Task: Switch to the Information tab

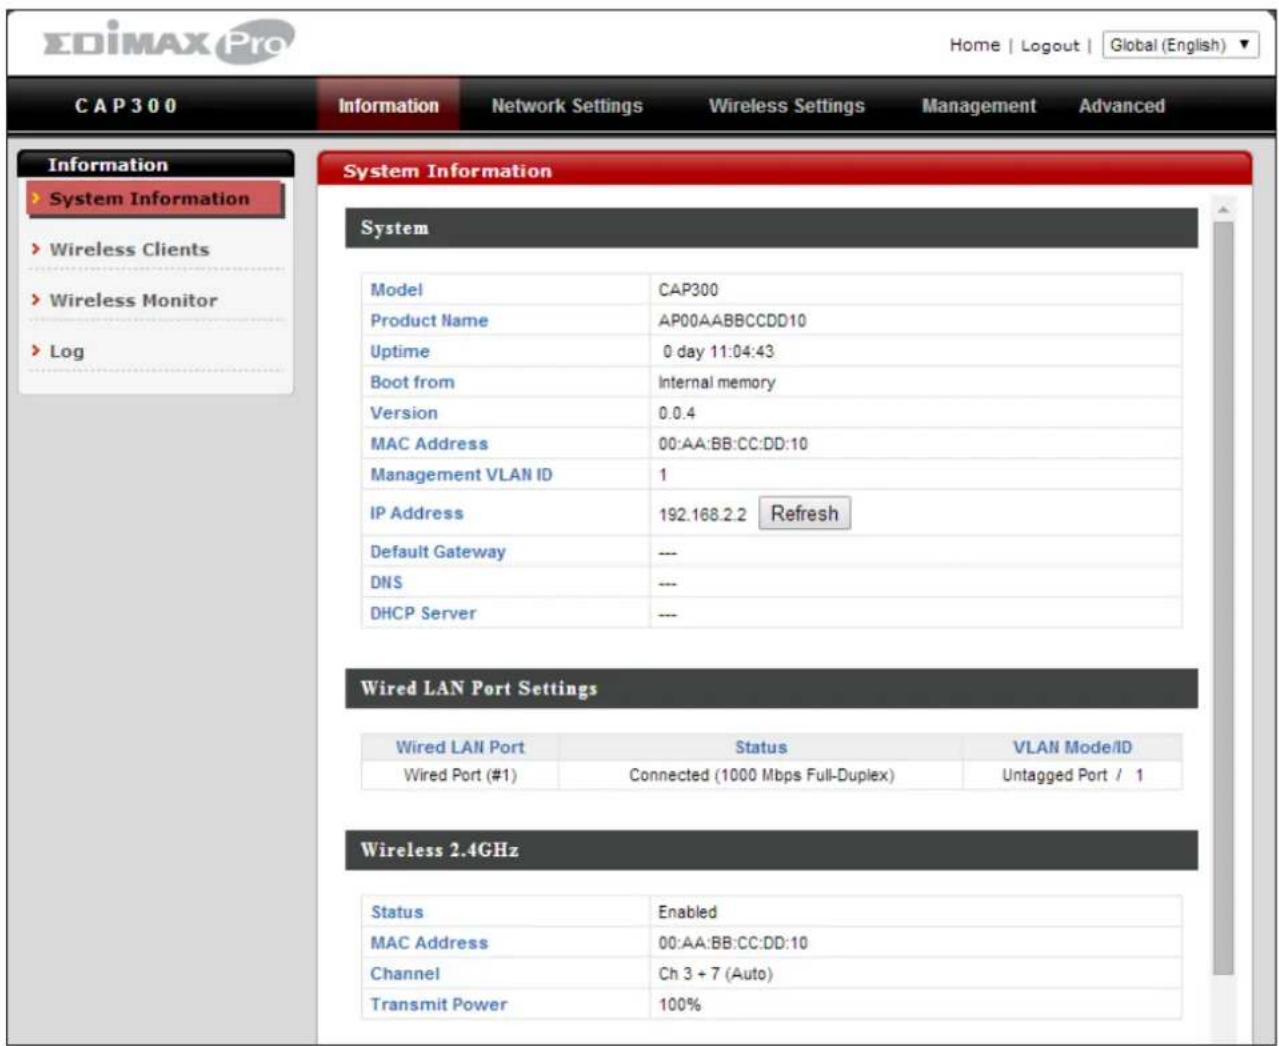Action: click(388, 106)
